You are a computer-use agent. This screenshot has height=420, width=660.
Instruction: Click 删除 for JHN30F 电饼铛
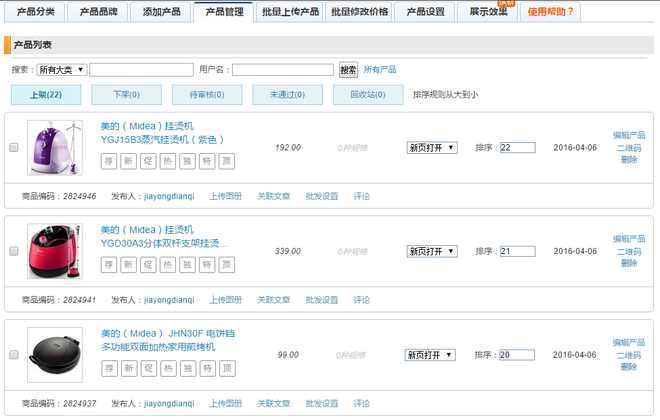click(x=629, y=367)
